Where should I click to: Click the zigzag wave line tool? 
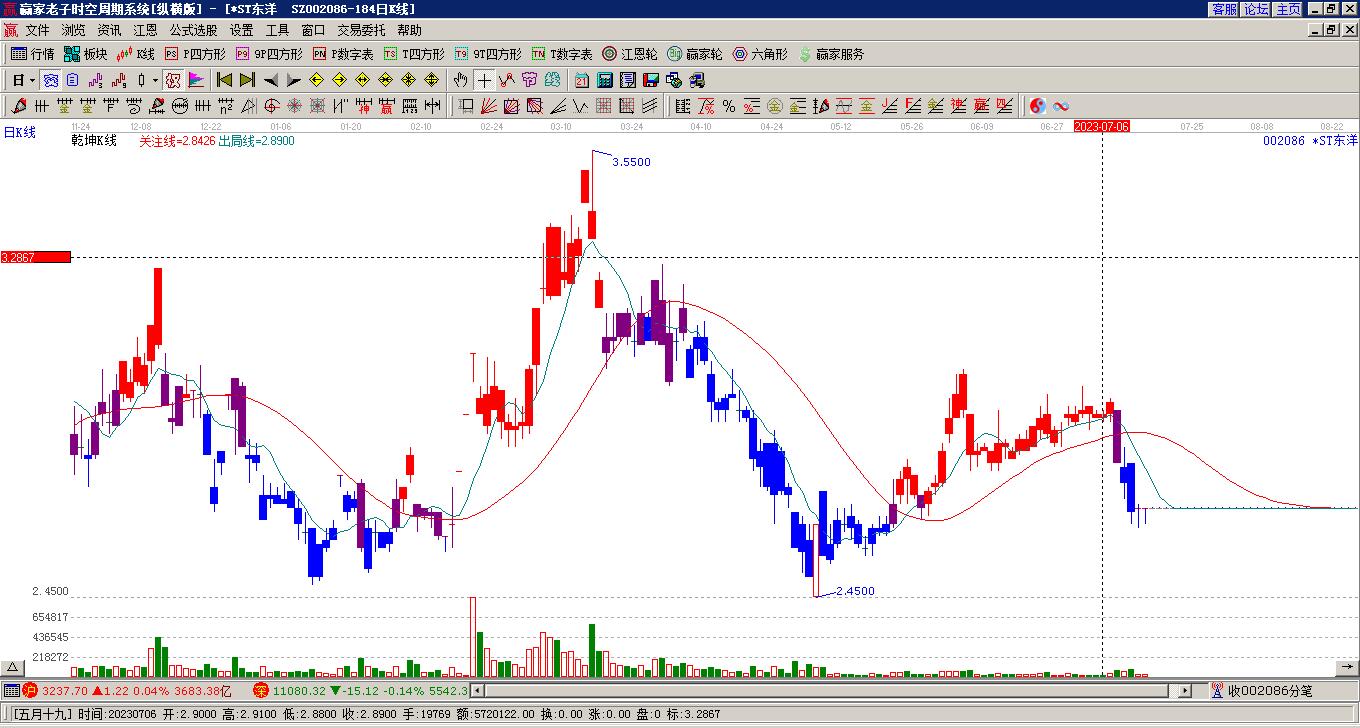click(x=580, y=106)
